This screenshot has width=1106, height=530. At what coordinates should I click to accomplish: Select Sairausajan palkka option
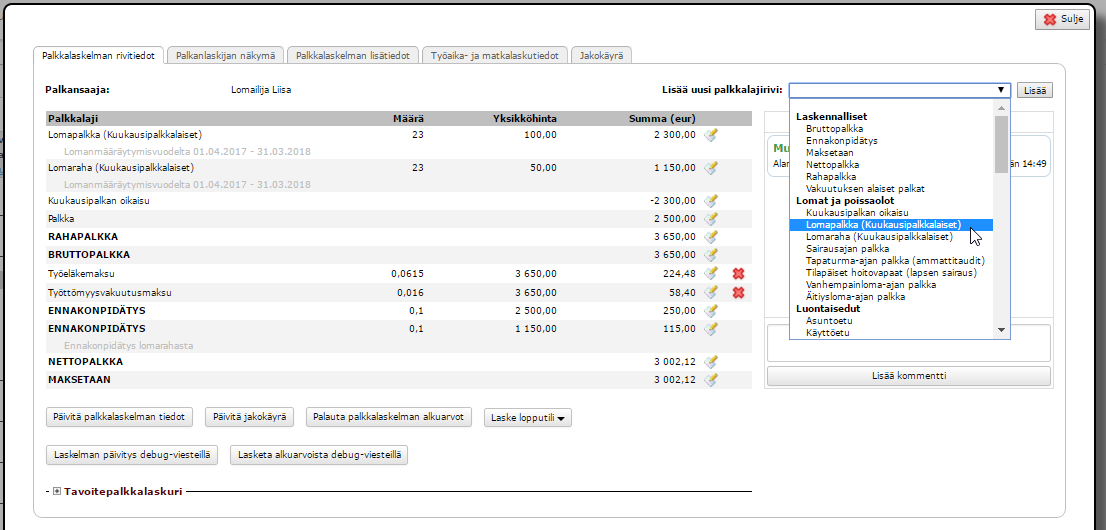(847, 248)
